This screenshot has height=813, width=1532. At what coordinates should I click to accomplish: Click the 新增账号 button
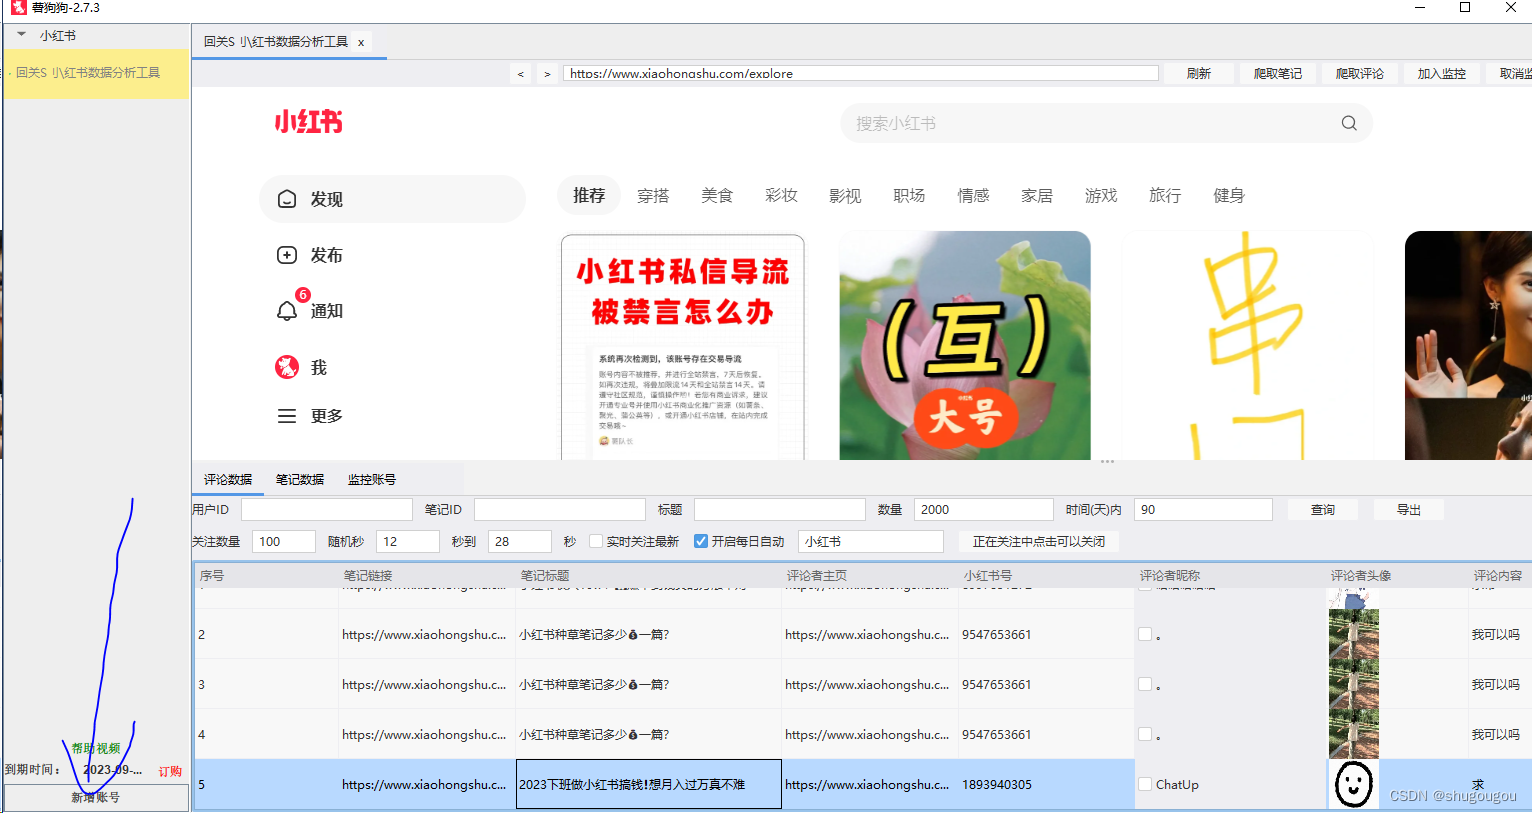96,798
